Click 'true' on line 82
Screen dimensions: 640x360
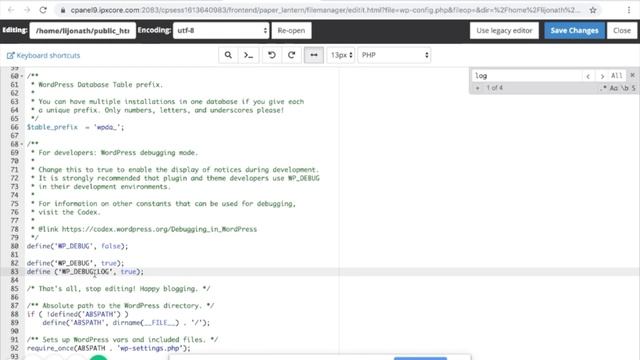(x=109, y=263)
